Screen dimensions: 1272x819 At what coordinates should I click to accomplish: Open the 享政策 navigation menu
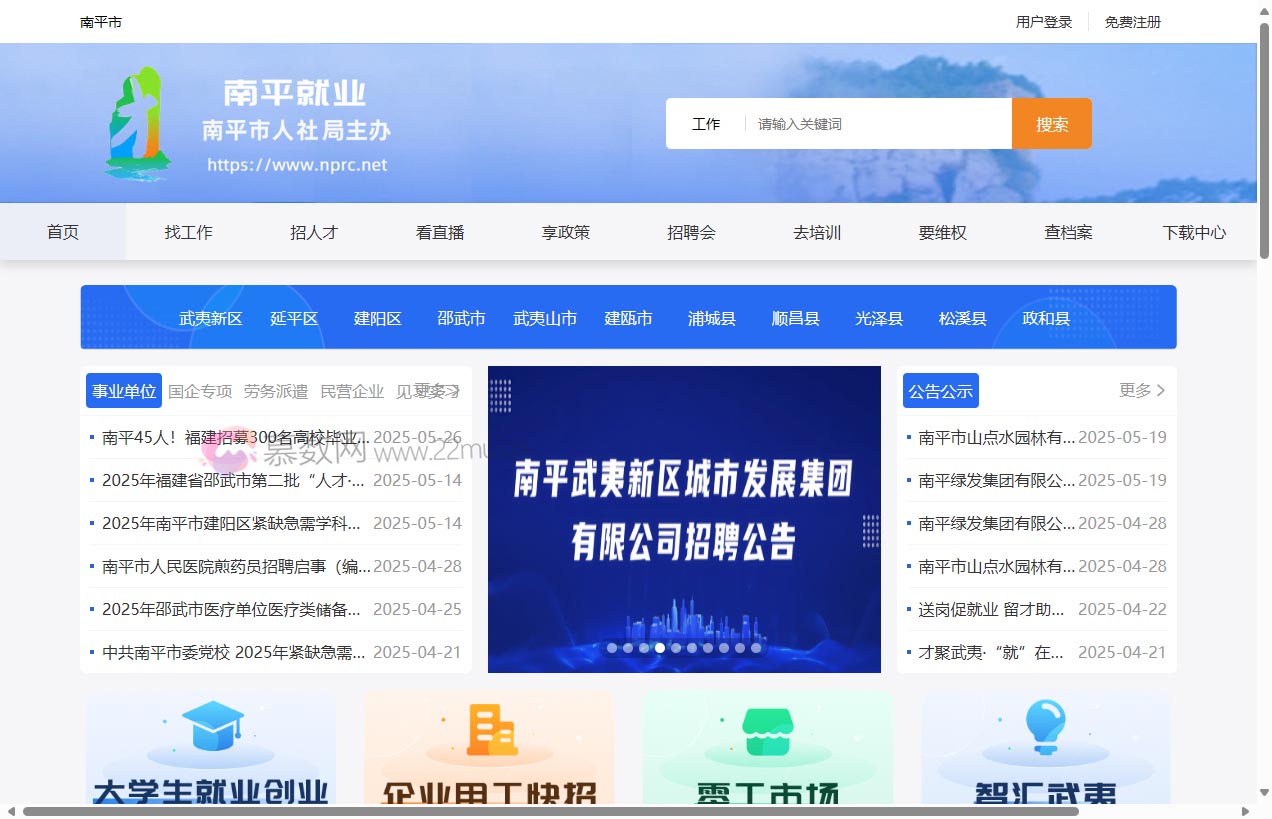[x=565, y=231]
